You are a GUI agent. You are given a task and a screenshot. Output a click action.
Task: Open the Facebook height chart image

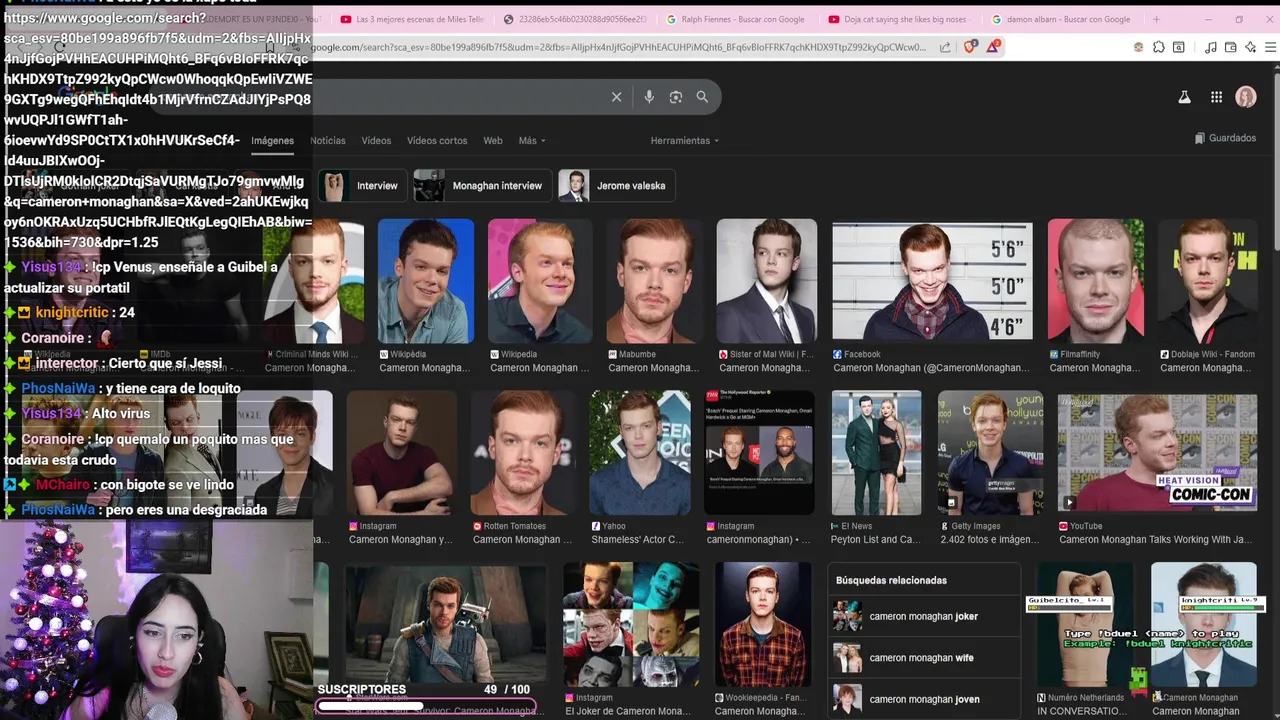tap(932, 281)
